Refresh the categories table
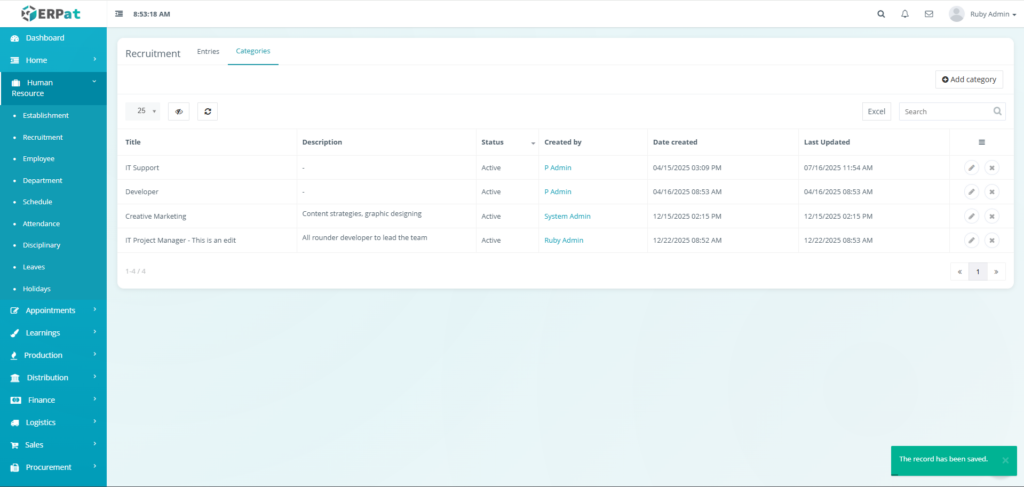This screenshot has height=487, width=1024. [207, 111]
